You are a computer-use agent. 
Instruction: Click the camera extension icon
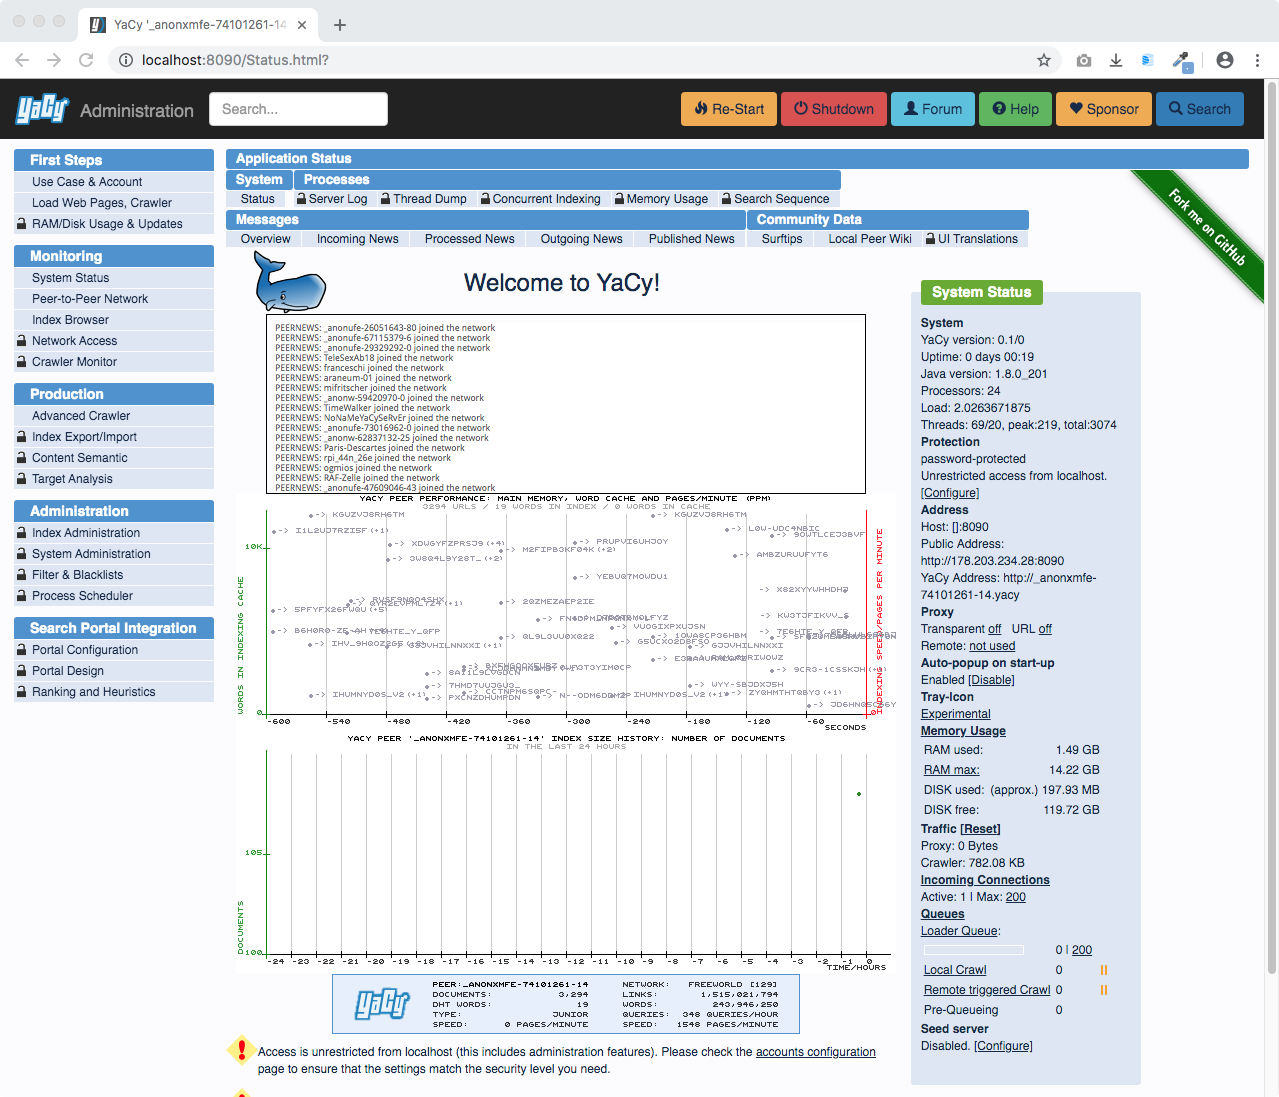[x=1084, y=60]
